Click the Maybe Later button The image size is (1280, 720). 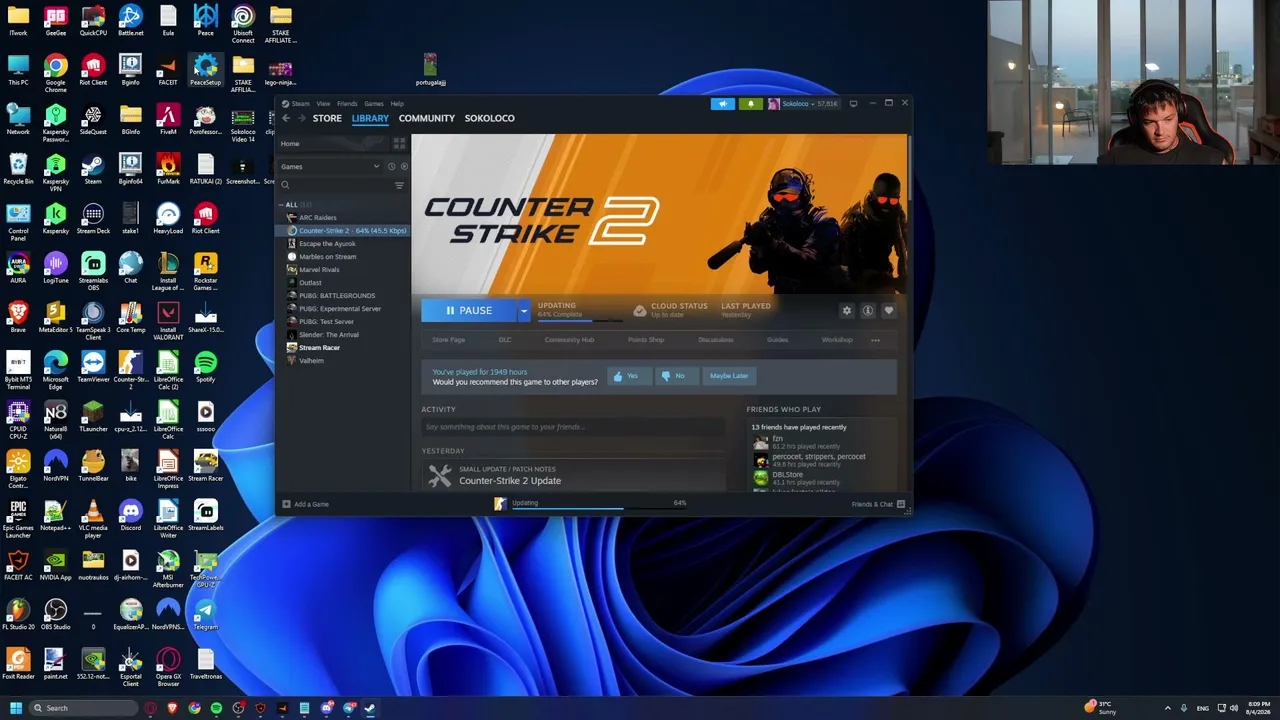pyautogui.click(x=729, y=376)
